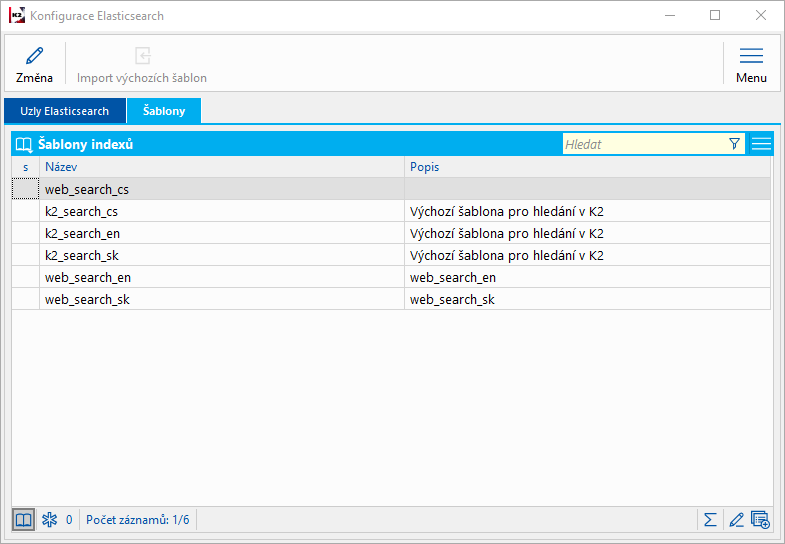This screenshot has width=785, height=544.
Task: Click the Změna pencil button
Action: 34,65
